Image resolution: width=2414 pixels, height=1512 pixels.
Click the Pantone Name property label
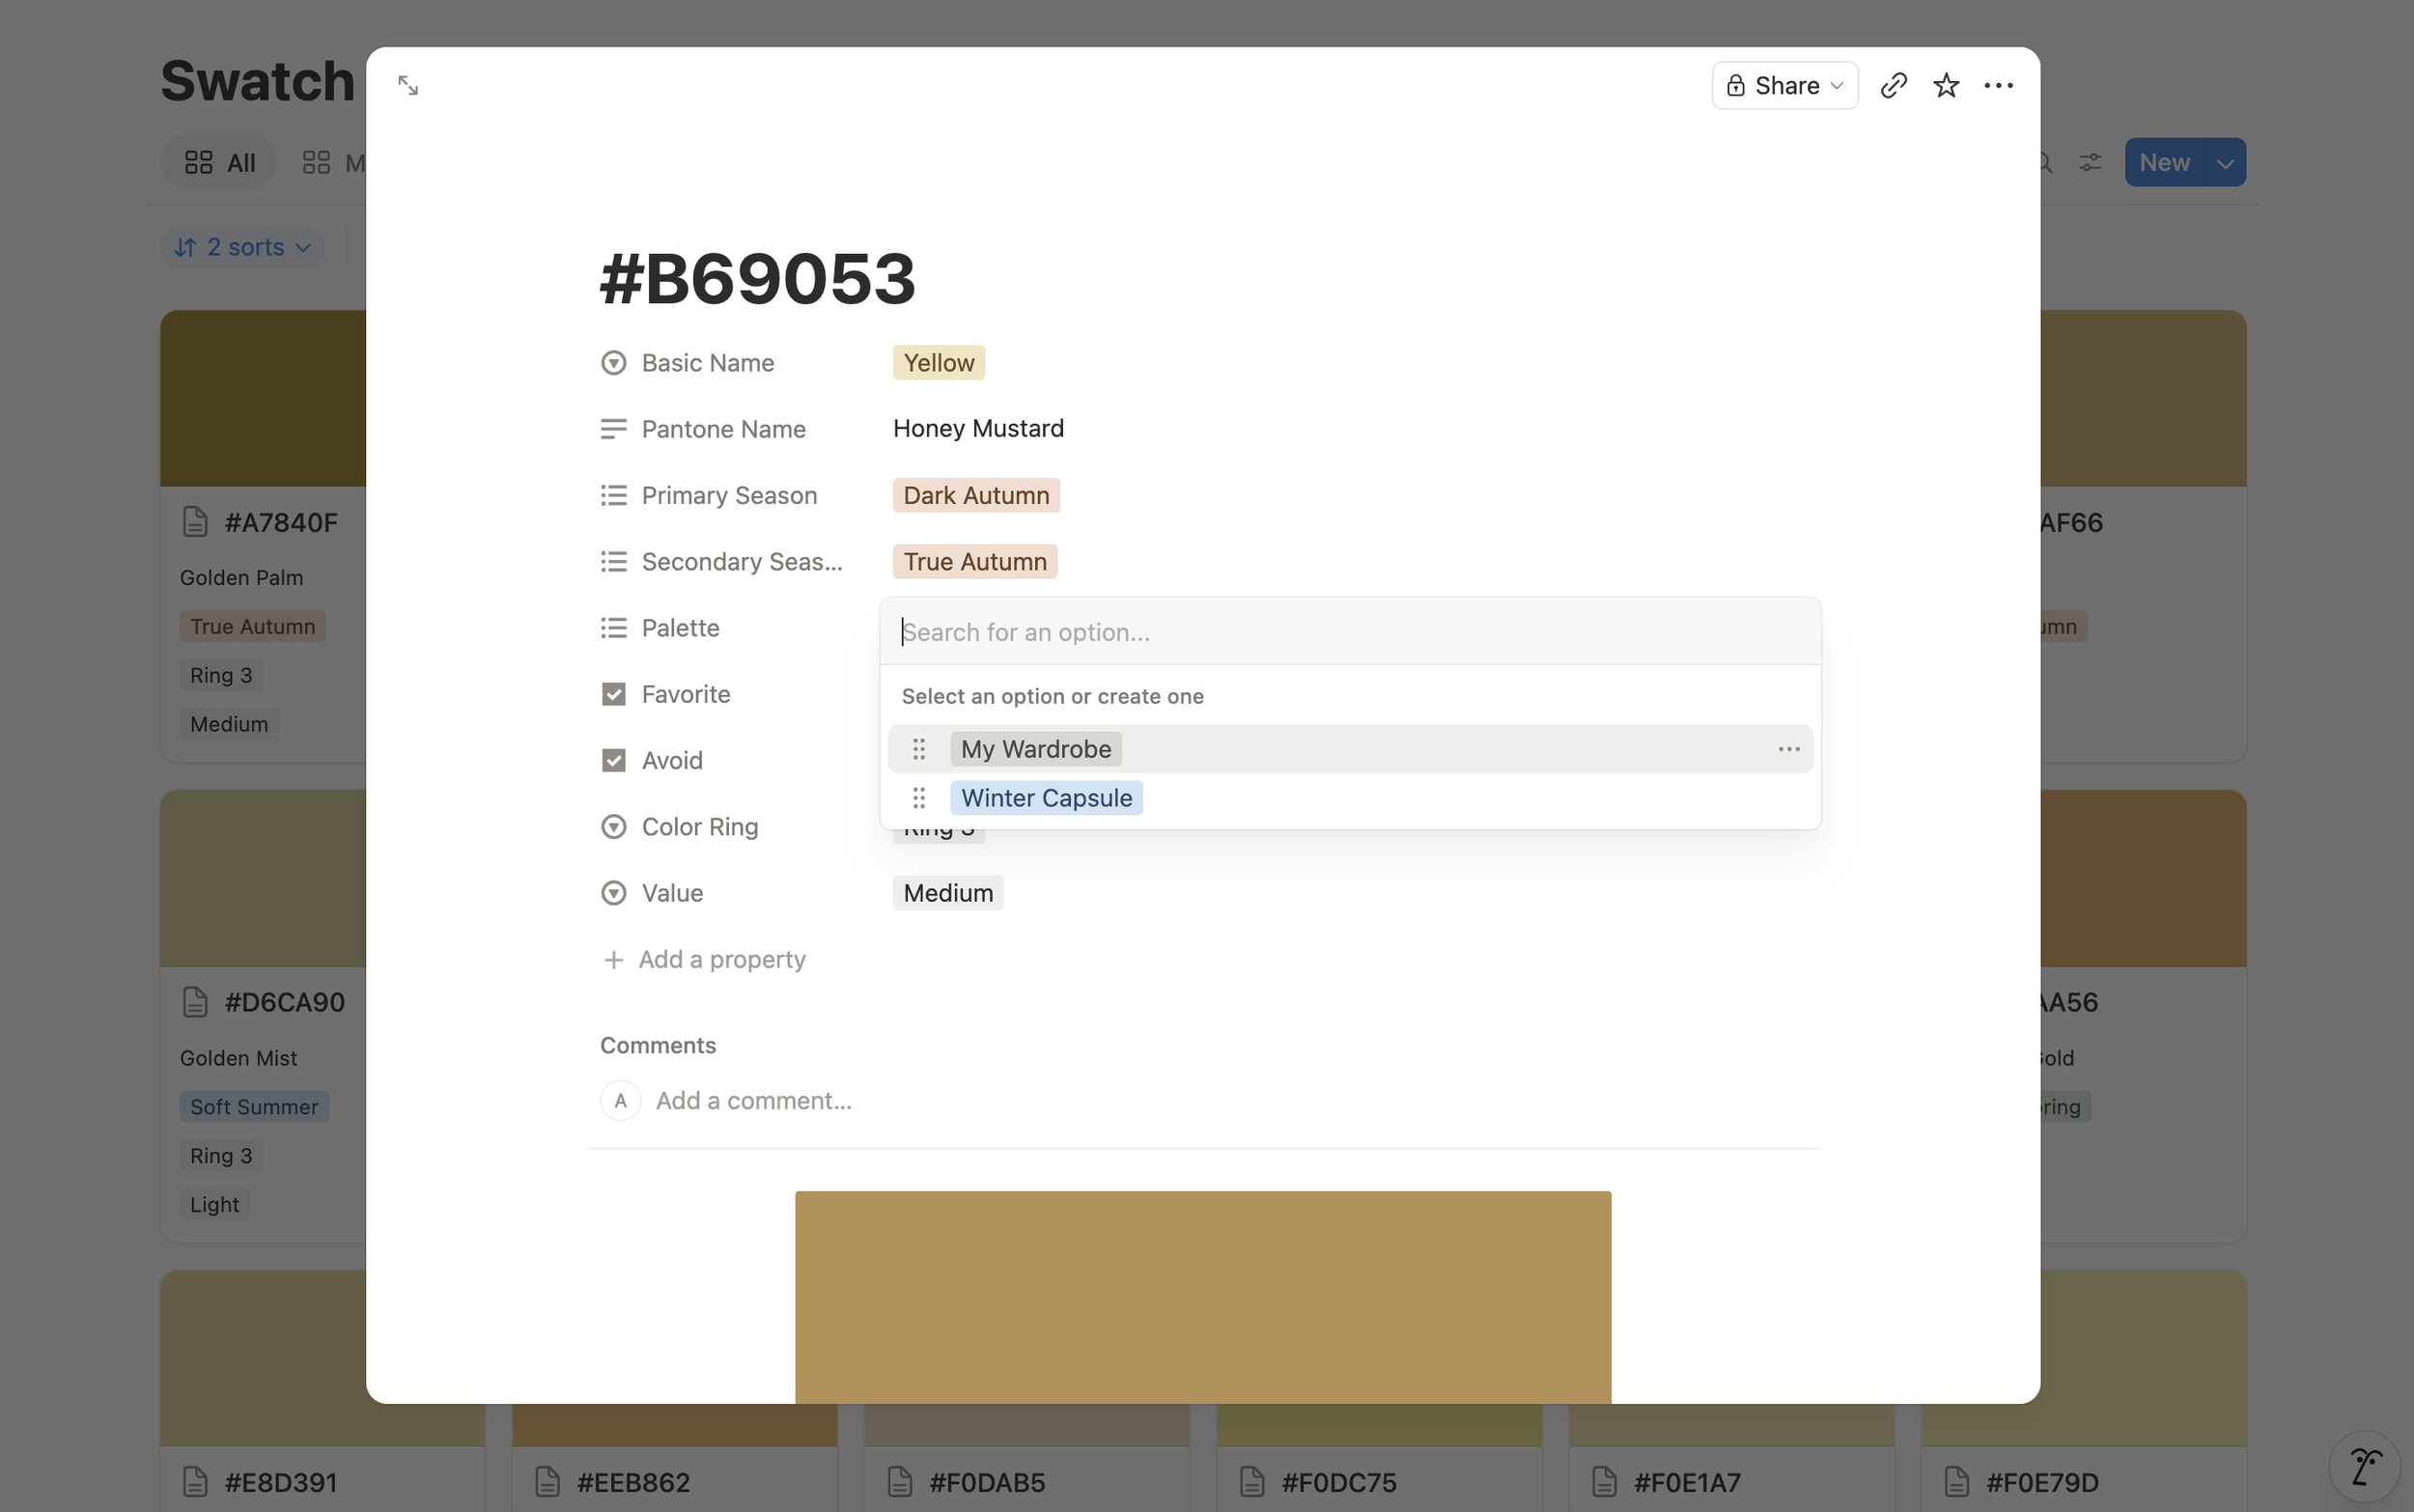(x=723, y=429)
